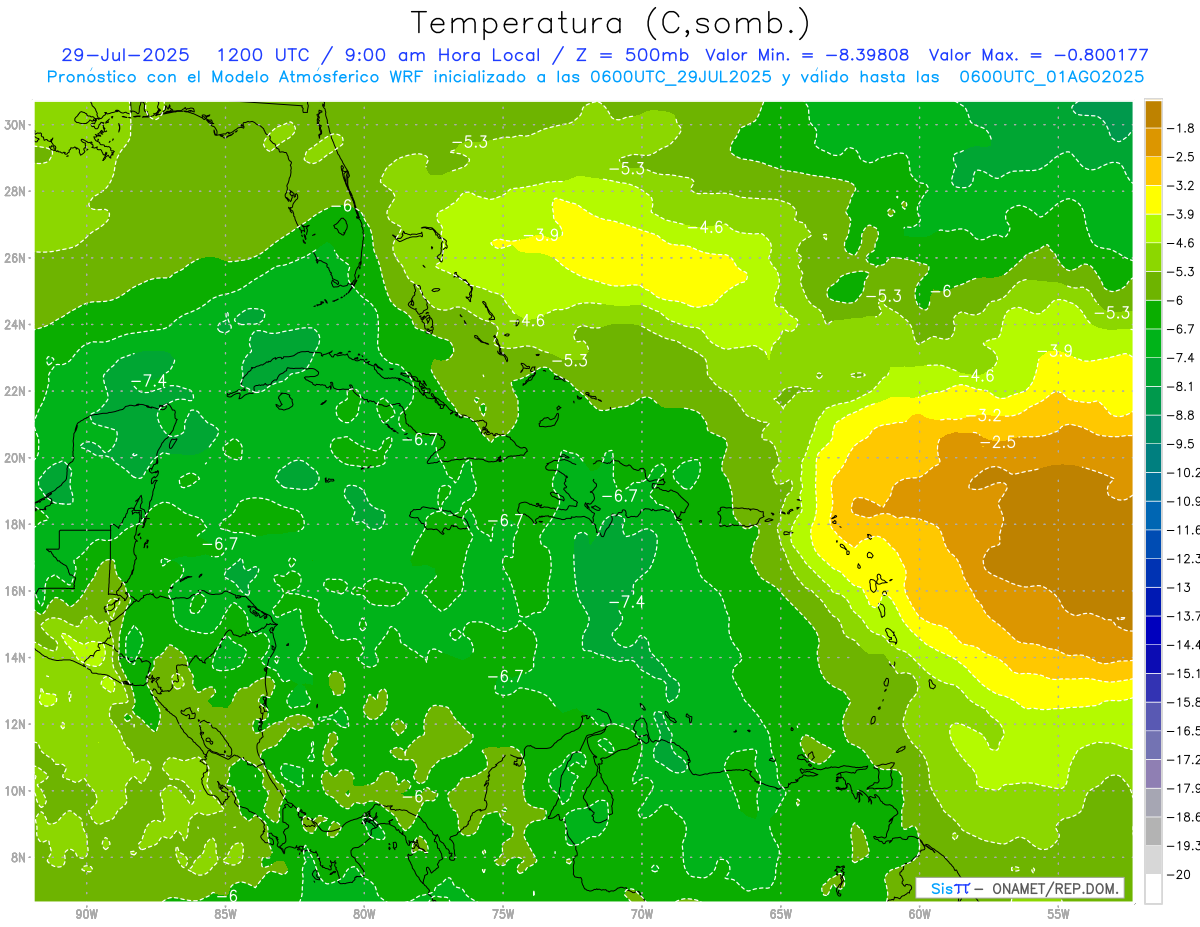This screenshot has height=927, width=1200.
Task: Click the "1200 UTC" time text
Action: (x=264, y=55)
